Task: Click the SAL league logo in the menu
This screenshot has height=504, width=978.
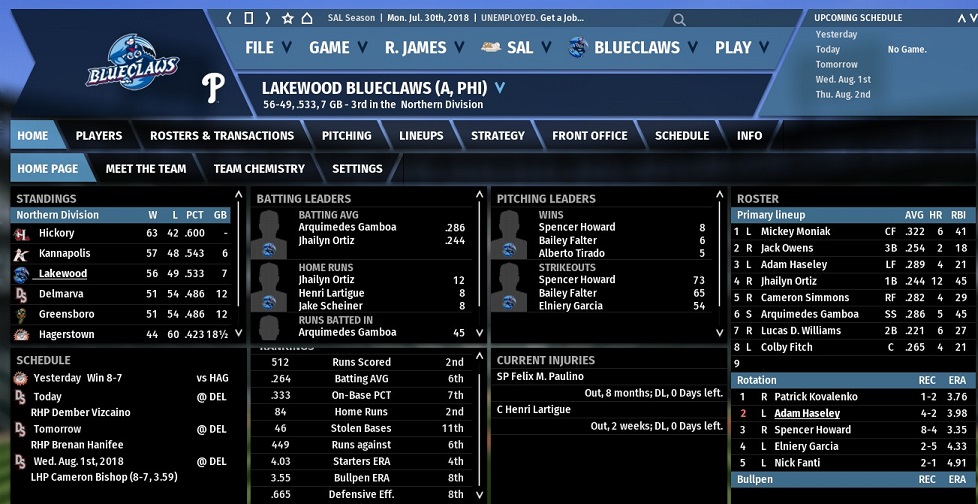Action: click(491, 47)
